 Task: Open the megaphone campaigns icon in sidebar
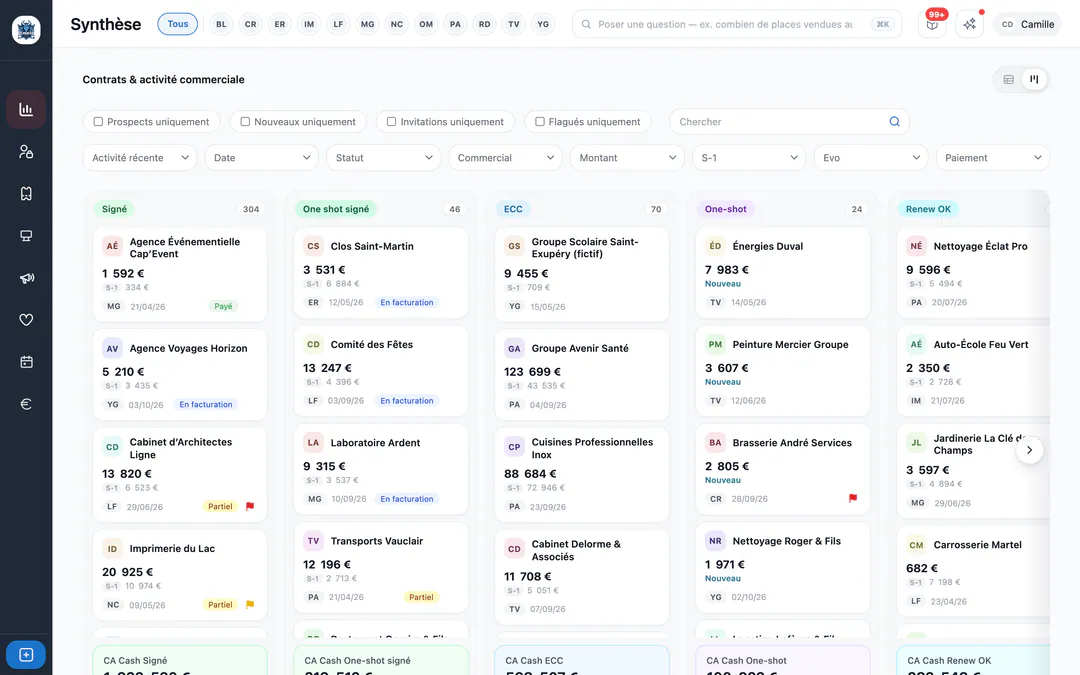click(x=26, y=278)
